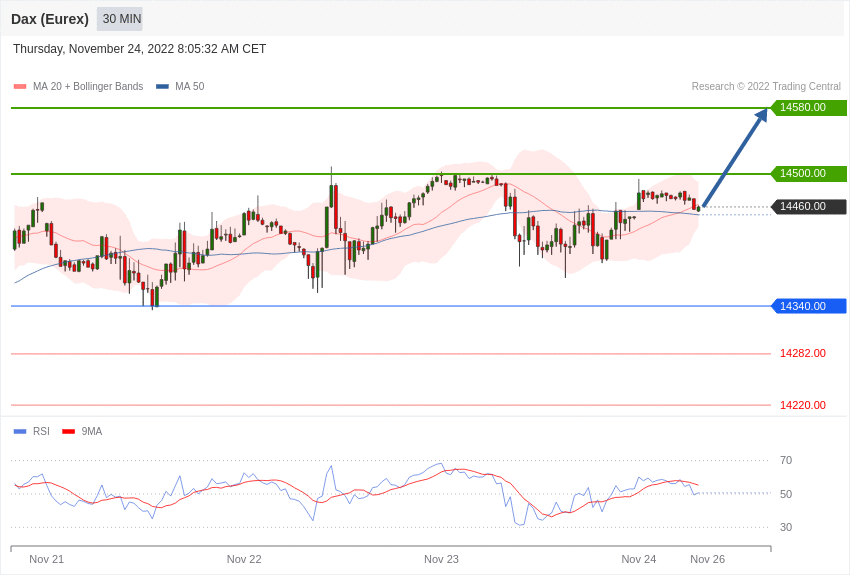Click the 'Nov 23' date axis label
Screen dimensions: 850x576
(441, 559)
